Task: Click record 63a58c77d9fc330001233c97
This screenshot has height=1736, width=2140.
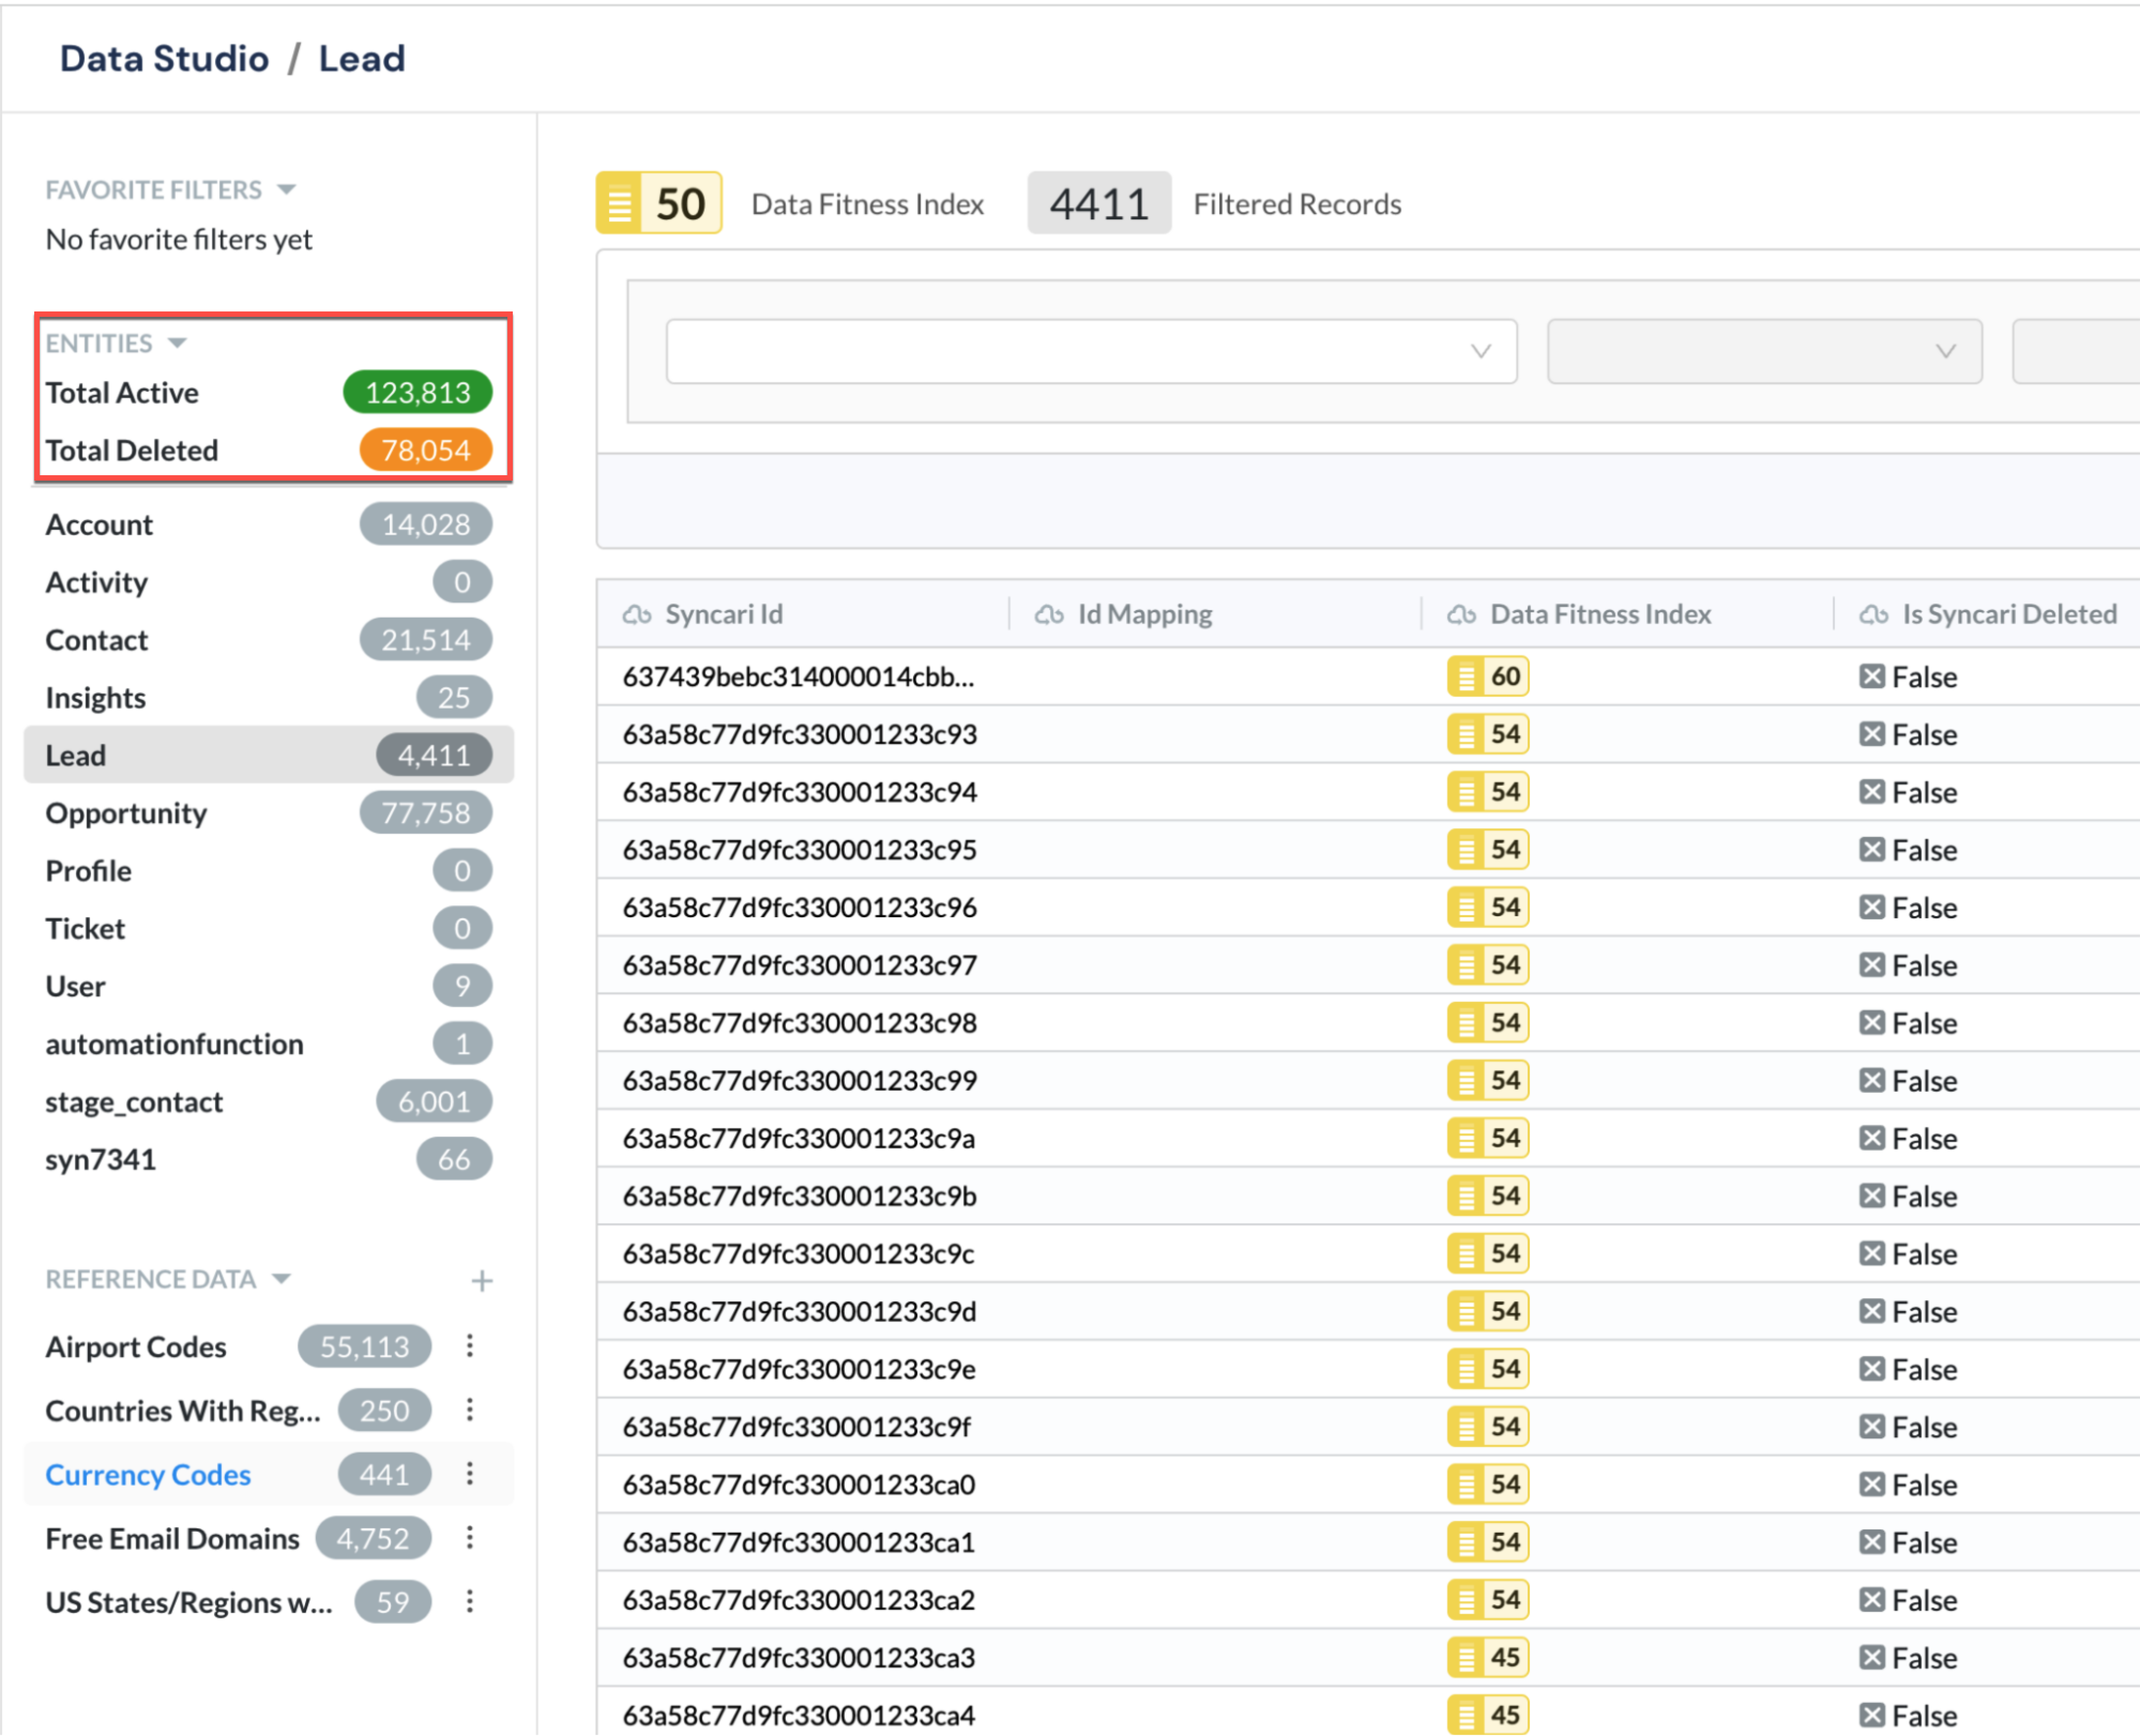Action: [799, 966]
